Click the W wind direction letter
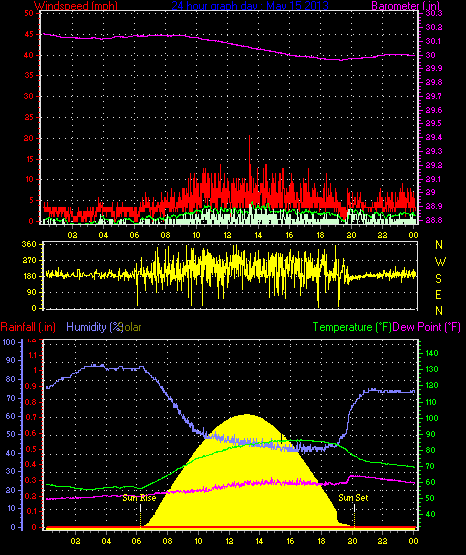 click(440, 262)
